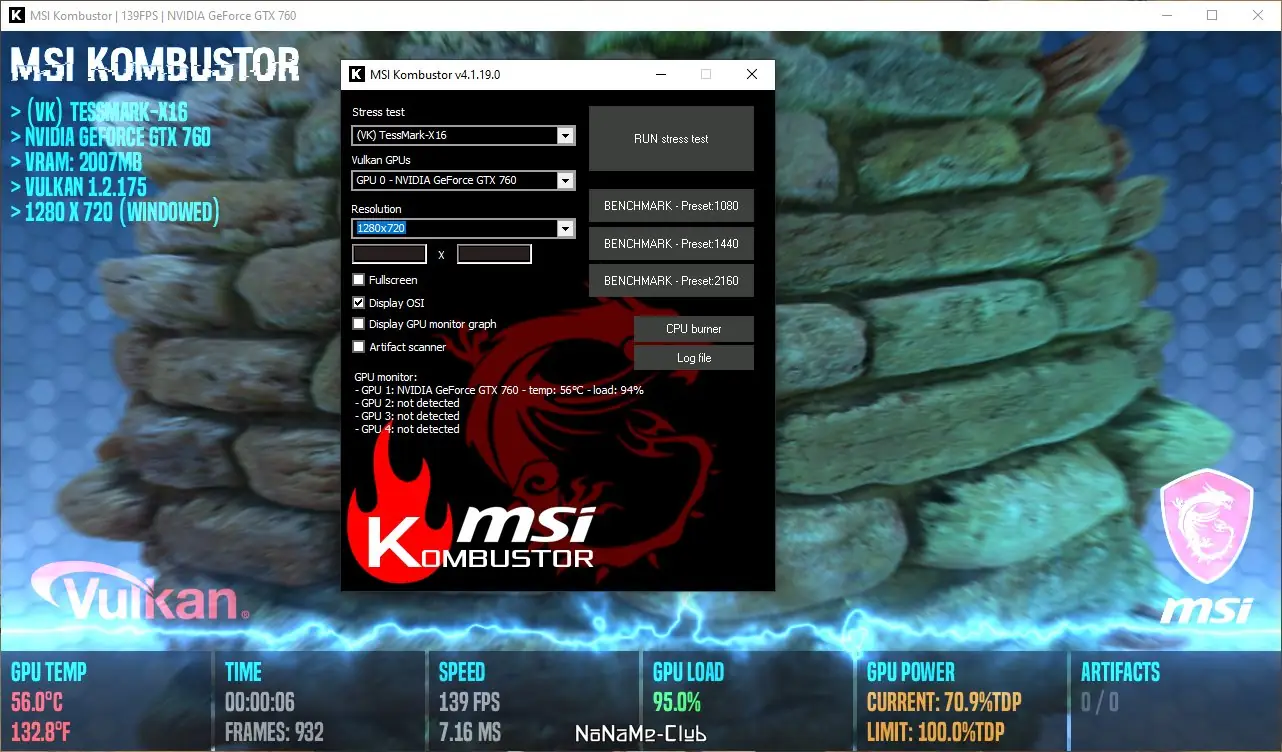
Task: Click the '> VULKAN 1.2.175' overlay text
Action: tap(78, 187)
